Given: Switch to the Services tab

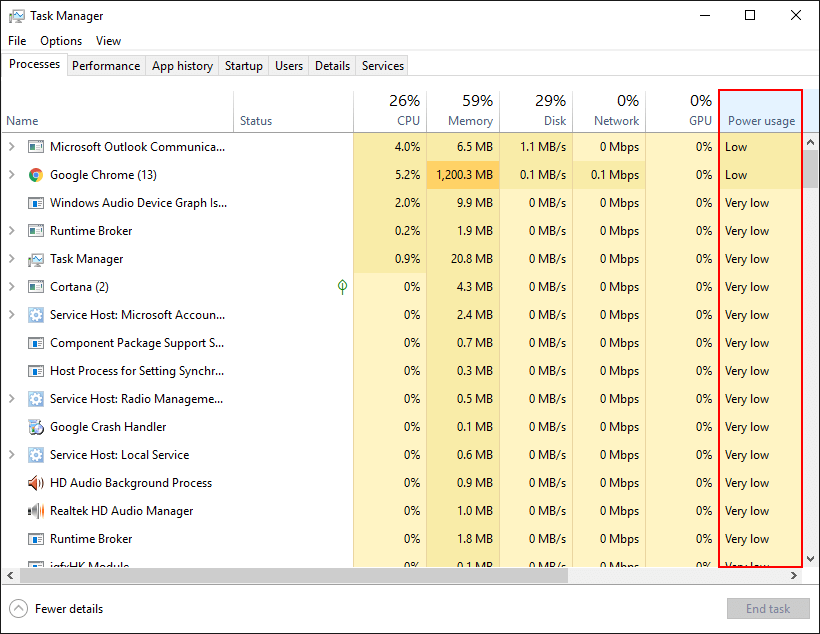Looking at the screenshot, I should coord(383,66).
